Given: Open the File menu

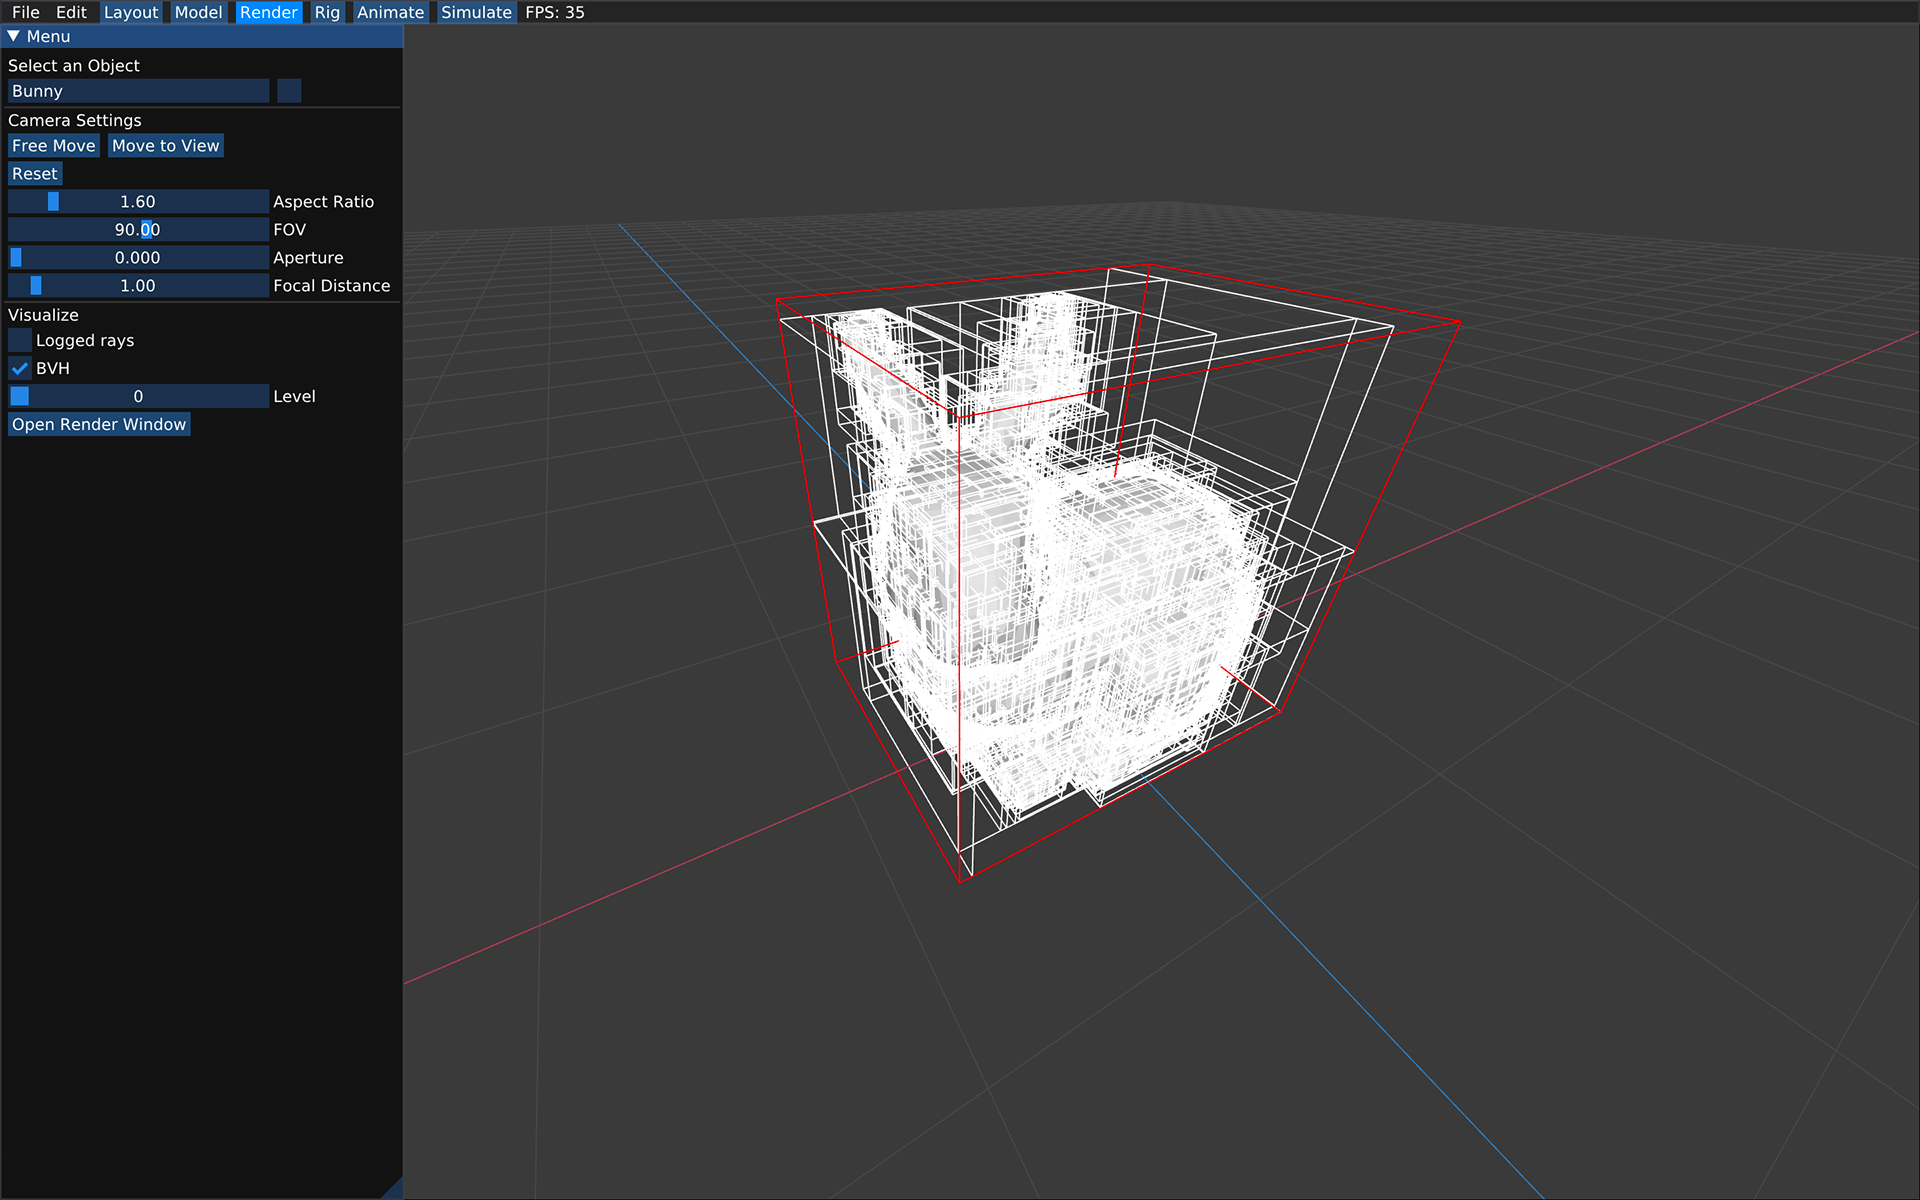Looking at the screenshot, I should pyautogui.click(x=26, y=12).
